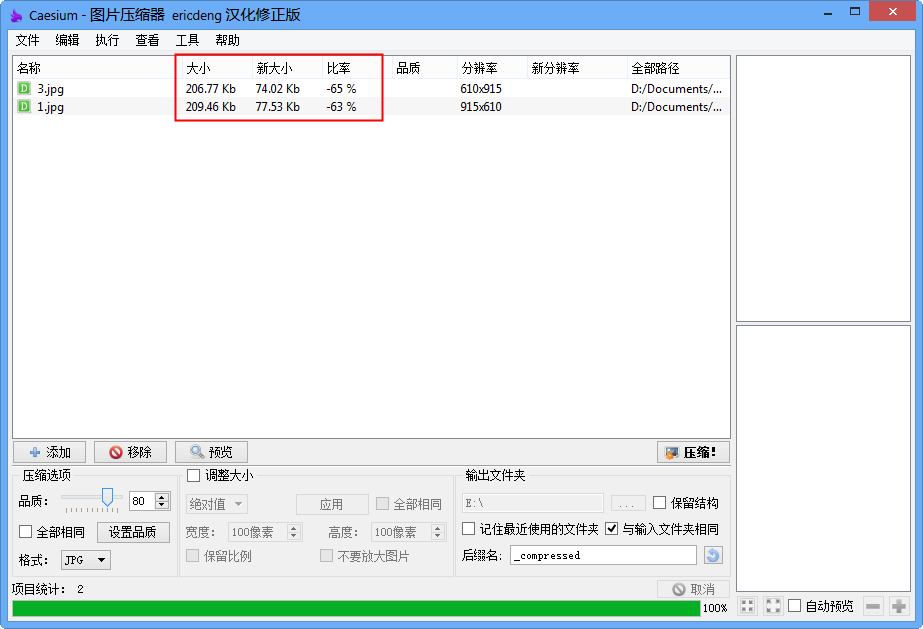The image size is (923, 629).
Task: Open the 文件 menu
Action: tap(27, 40)
